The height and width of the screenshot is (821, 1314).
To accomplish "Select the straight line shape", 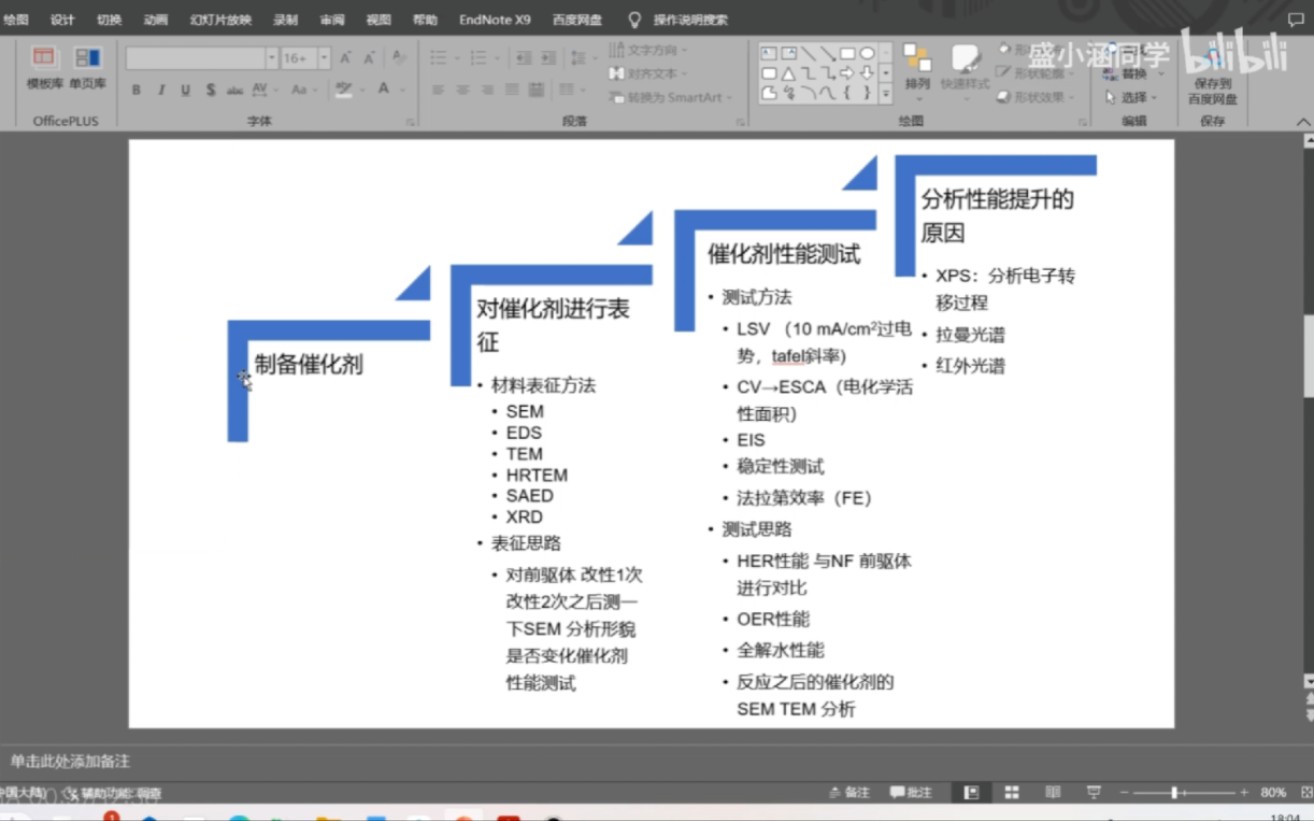I will click(809, 53).
